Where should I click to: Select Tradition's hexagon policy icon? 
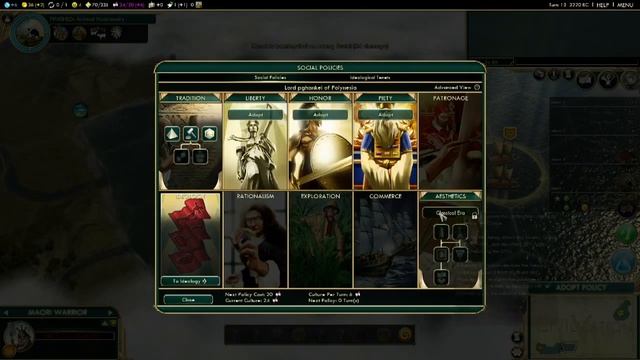pyautogui.click(x=209, y=134)
